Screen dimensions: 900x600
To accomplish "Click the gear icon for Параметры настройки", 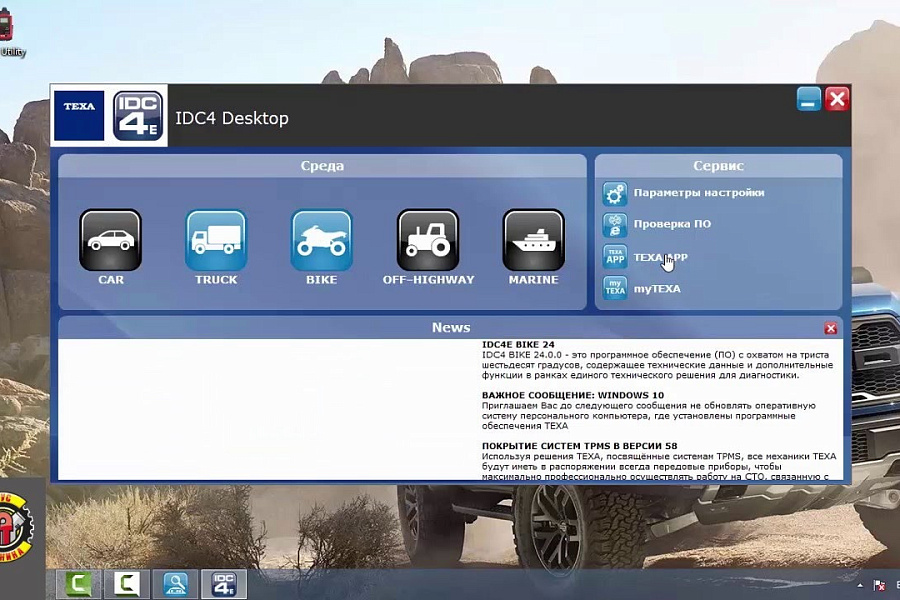I will click(x=614, y=193).
